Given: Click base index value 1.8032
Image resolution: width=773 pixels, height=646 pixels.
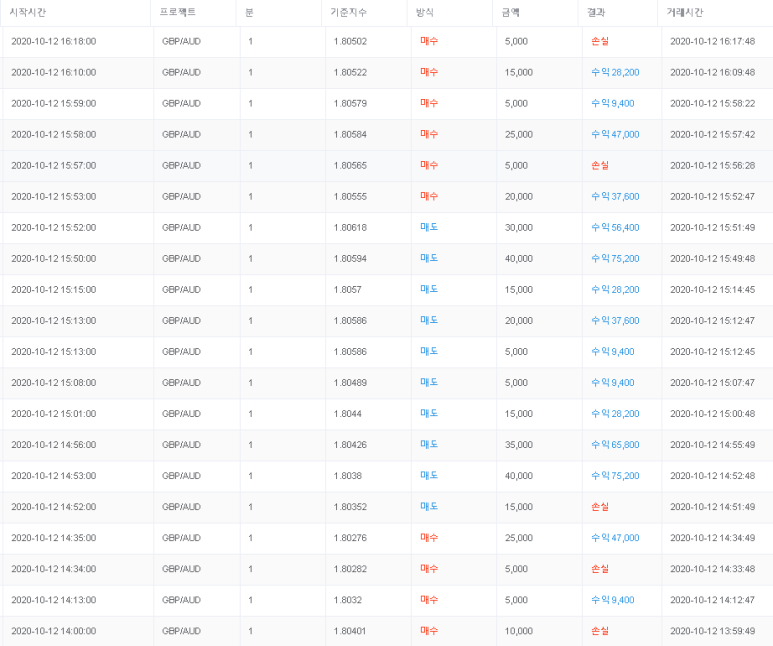Looking at the screenshot, I should tap(348, 600).
